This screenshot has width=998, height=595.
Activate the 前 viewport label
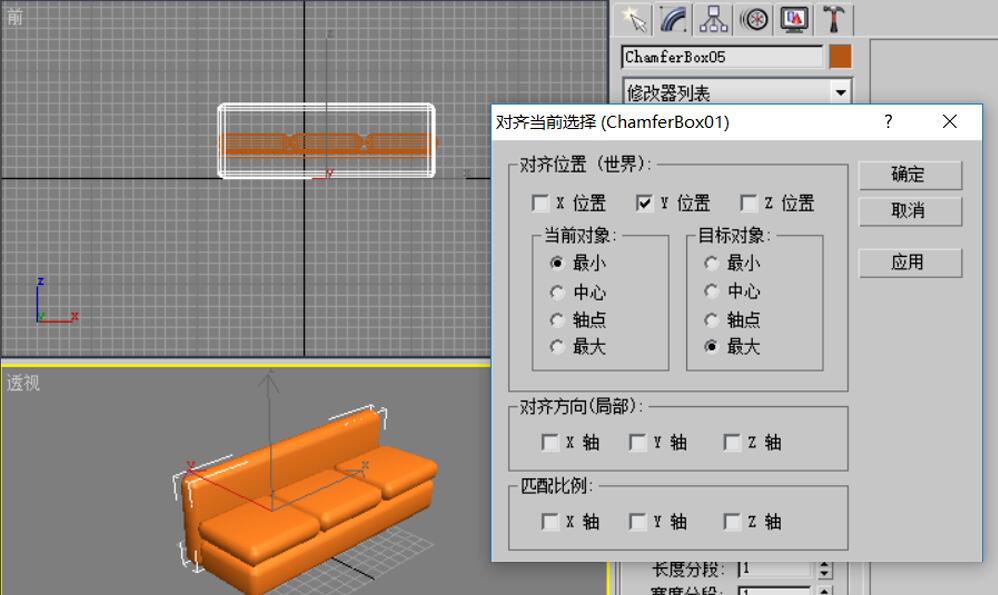[x=12, y=17]
